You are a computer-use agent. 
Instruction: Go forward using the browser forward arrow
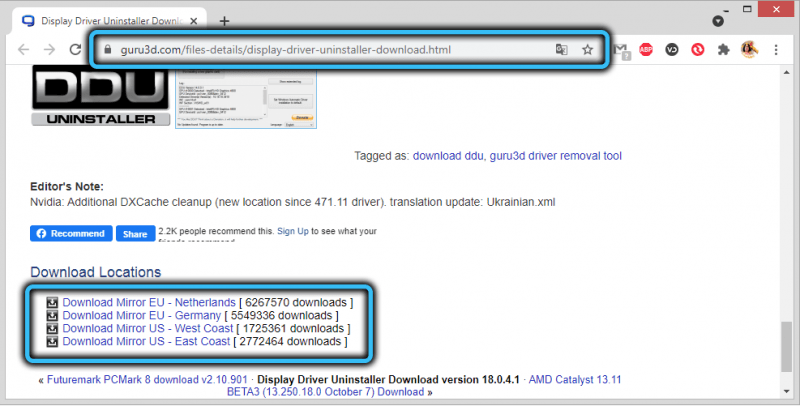(49, 49)
